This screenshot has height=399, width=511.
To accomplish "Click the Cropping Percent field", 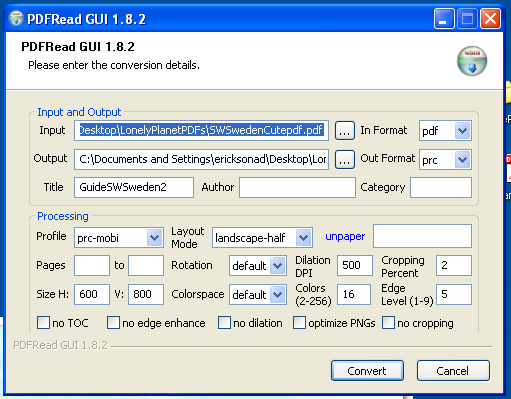I will pyautogui.click(x=454, y=265).
